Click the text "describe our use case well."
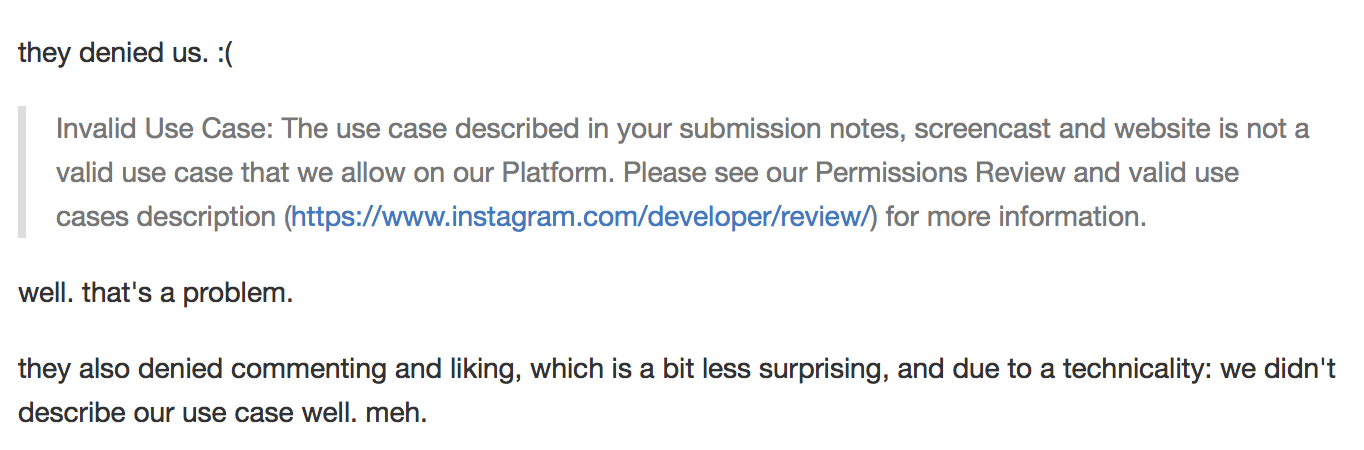Viewport: 1364px width, 450px height. 182,412
